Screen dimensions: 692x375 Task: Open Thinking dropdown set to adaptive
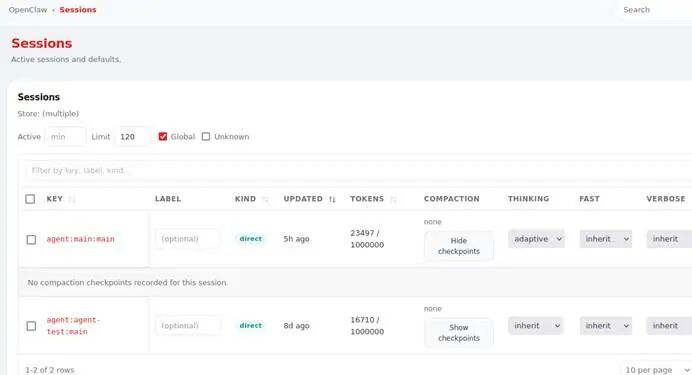point(536,239)
